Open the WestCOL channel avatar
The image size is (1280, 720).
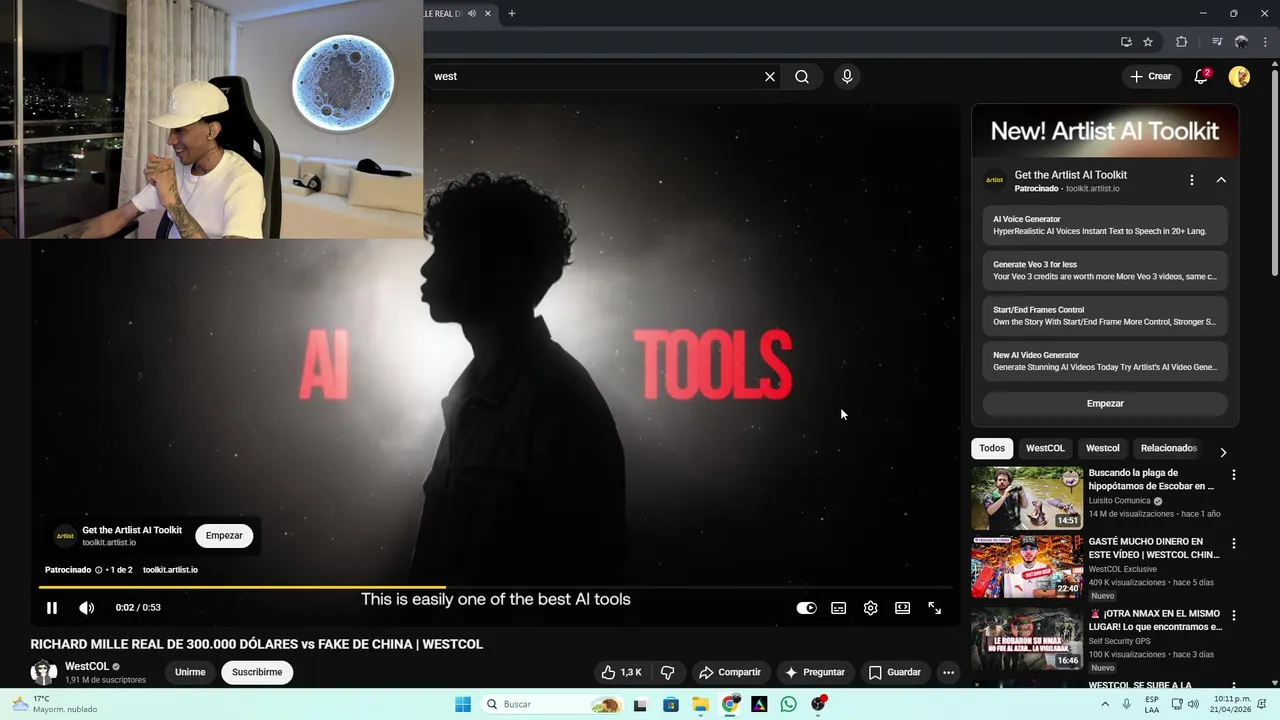(x=44, y=672)
